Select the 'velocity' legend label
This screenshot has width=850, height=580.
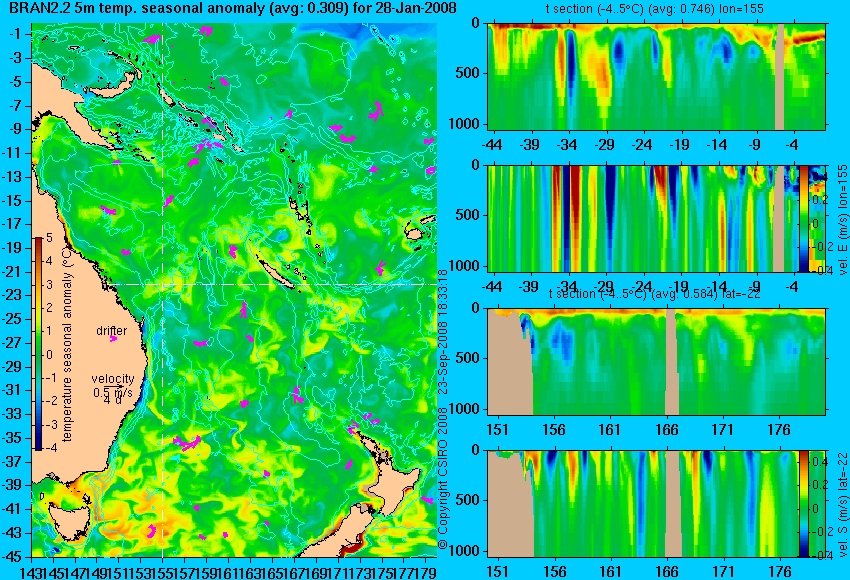[113, 379]
